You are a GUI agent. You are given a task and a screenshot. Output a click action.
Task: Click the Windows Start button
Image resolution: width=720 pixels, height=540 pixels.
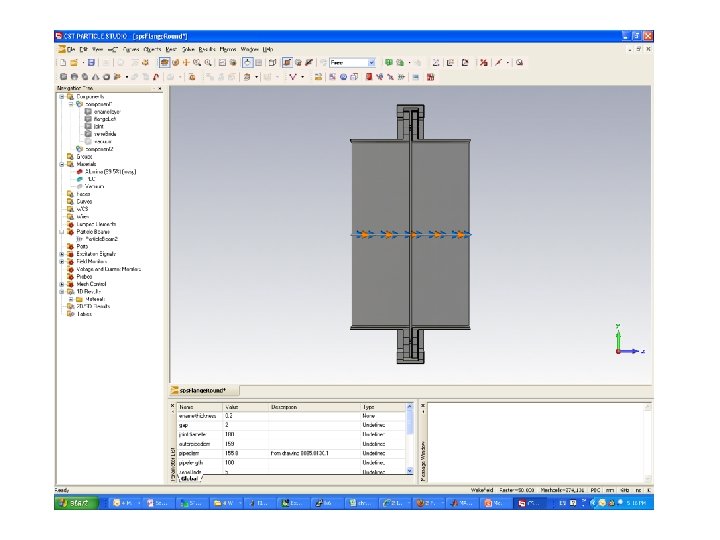[77, 503]
